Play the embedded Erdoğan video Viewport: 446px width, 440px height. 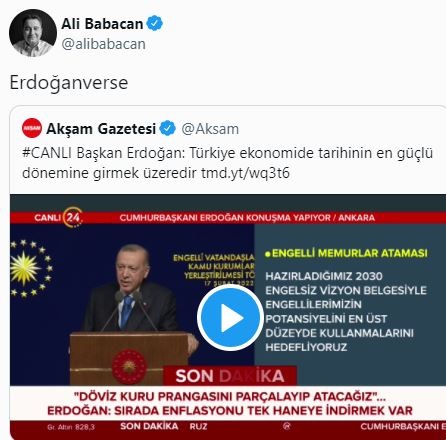(x=230, y=317)
